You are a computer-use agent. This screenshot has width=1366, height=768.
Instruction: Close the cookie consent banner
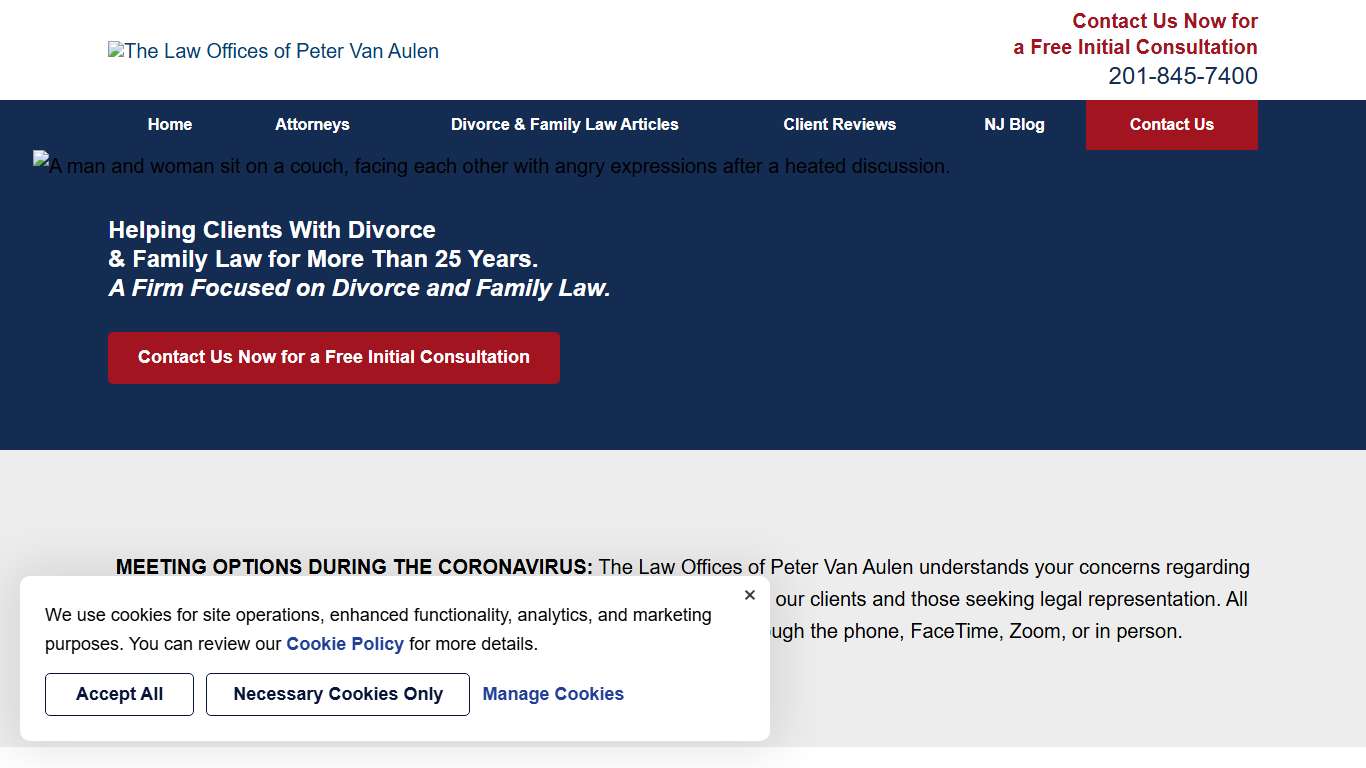[750, 596]
